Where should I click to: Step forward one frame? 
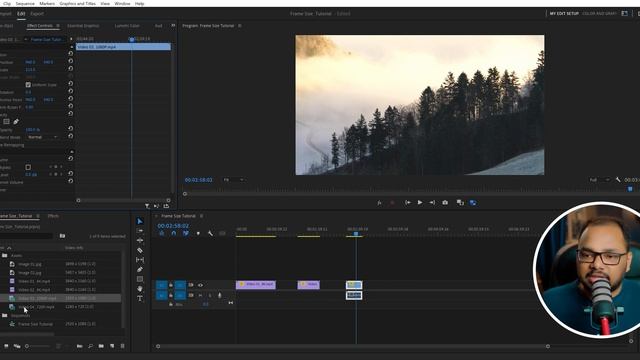tap(432, 202)
